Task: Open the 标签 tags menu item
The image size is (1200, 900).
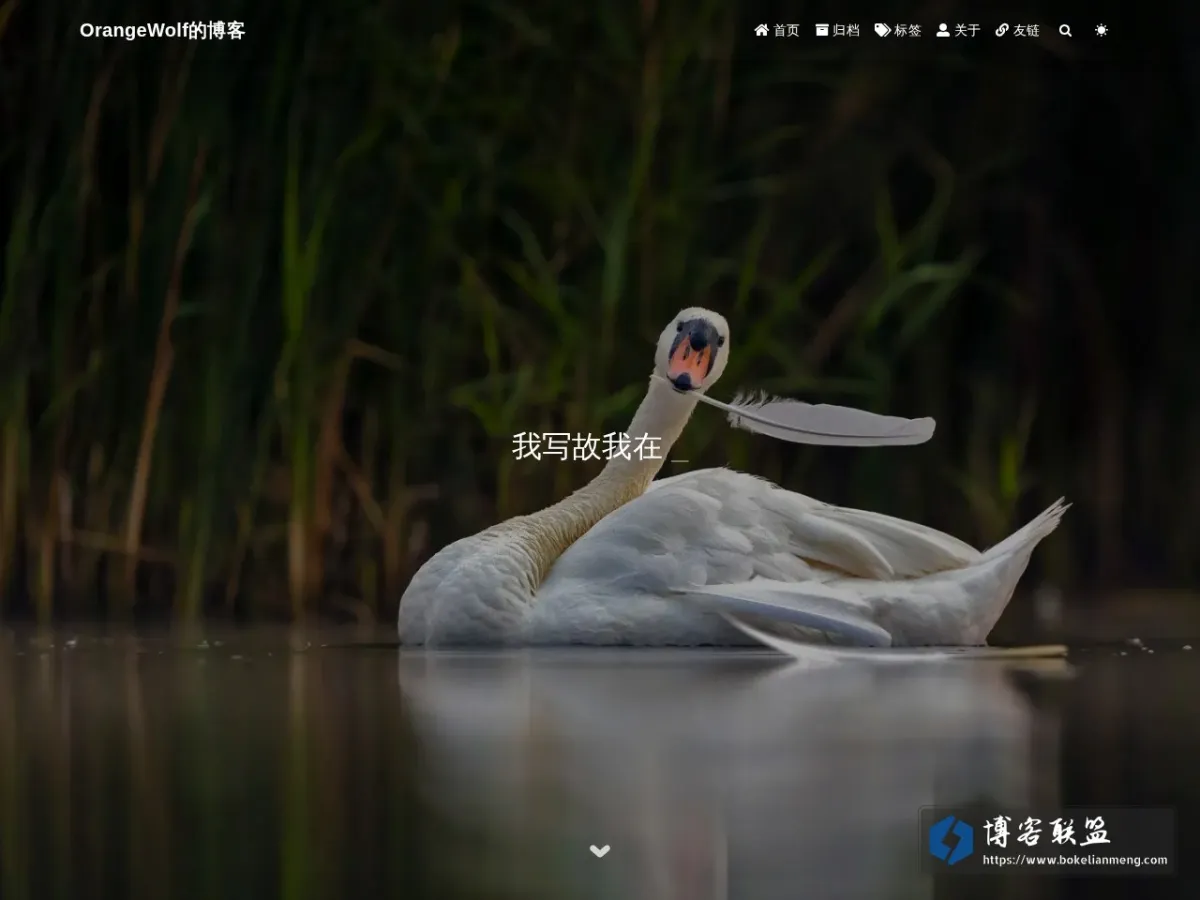Action: (x=898, y=30)
